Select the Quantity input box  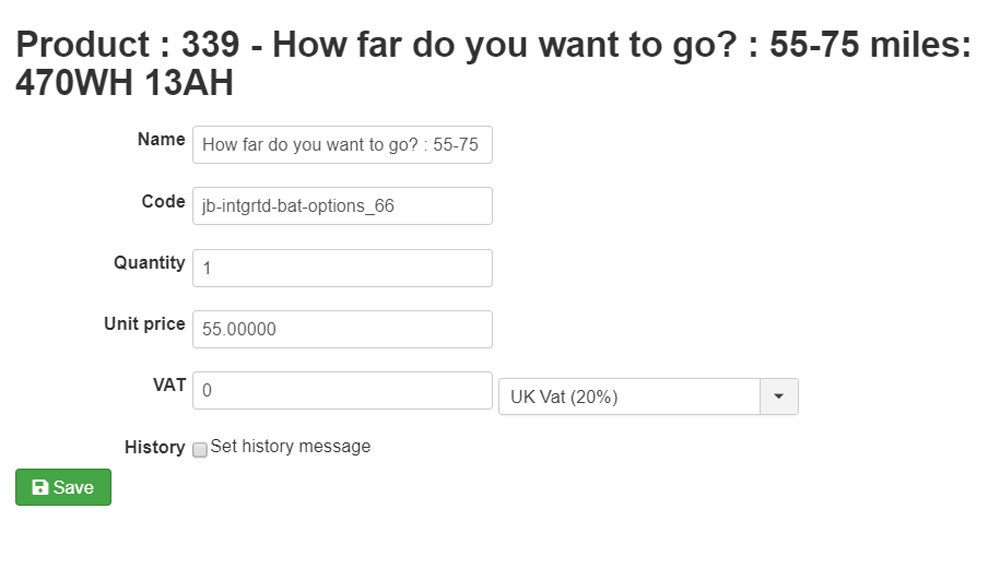342,268
